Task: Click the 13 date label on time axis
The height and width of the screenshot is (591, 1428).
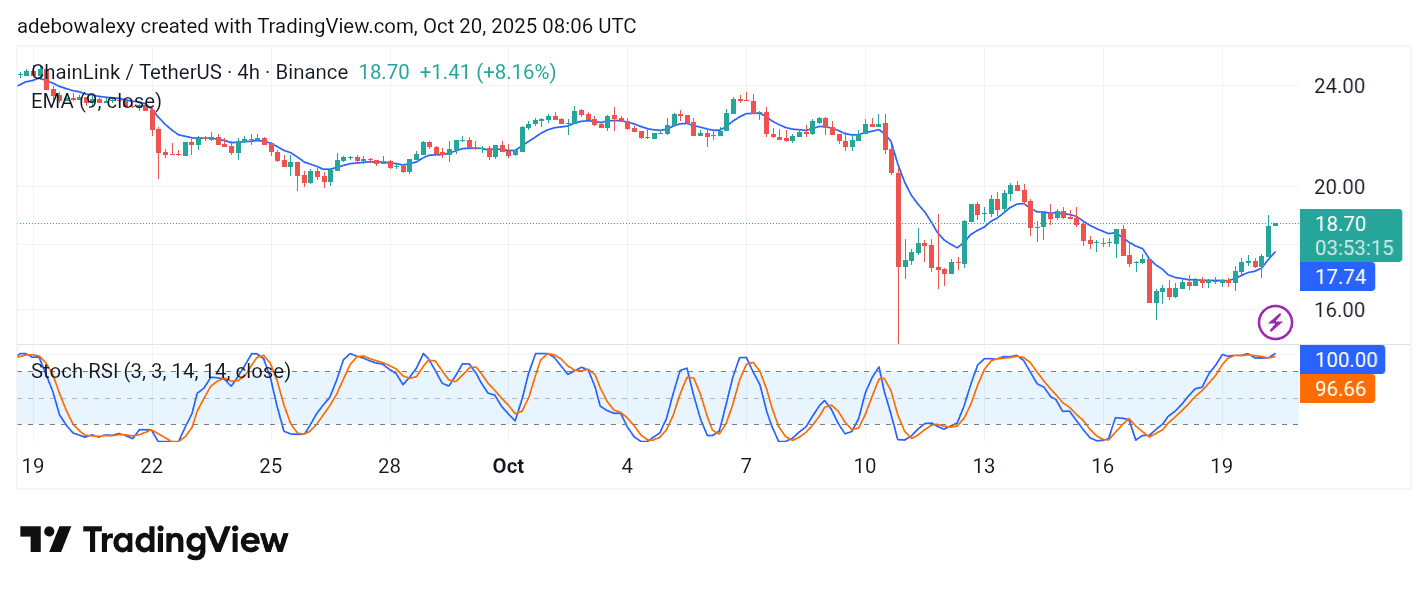Action: [x=984, y=466]
